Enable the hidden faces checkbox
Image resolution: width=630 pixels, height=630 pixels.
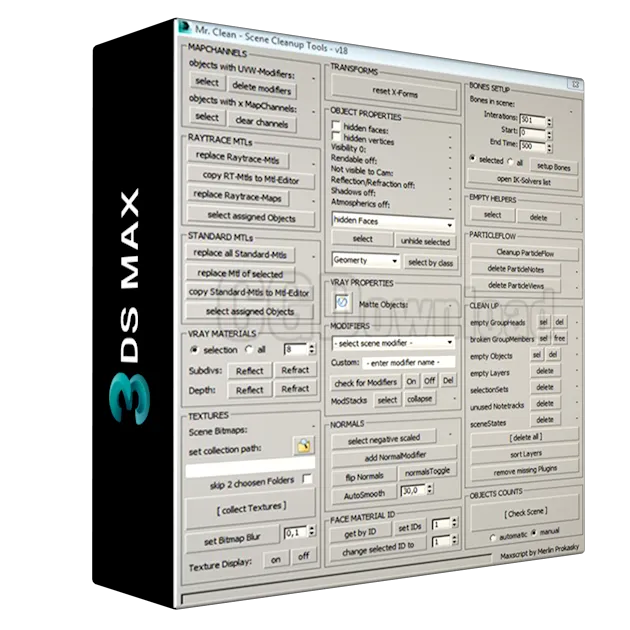336,125
